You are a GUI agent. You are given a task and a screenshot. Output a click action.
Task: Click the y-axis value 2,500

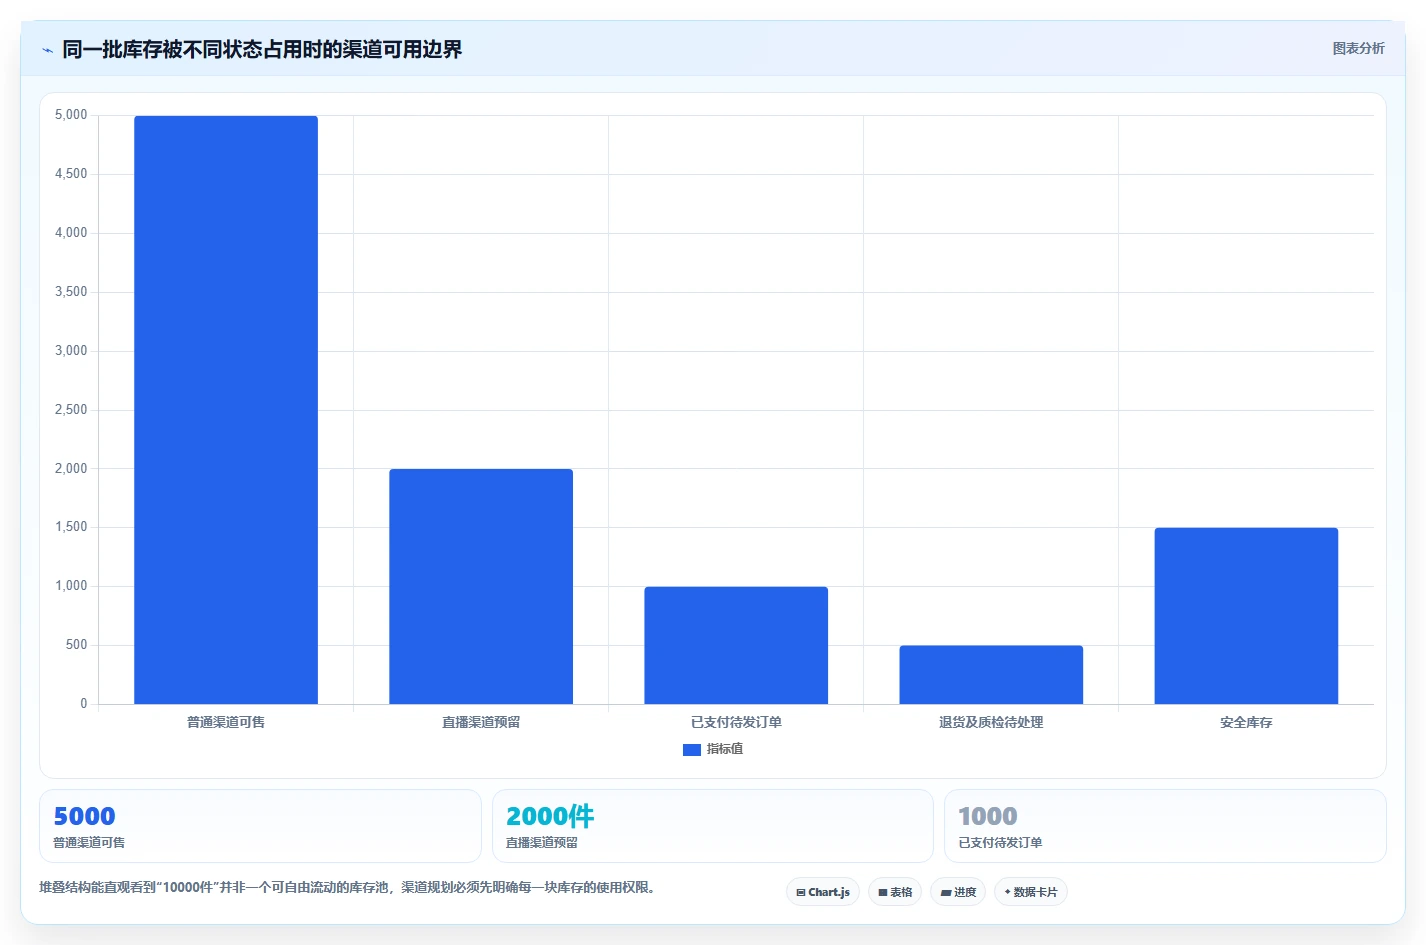tap(71, 410)
